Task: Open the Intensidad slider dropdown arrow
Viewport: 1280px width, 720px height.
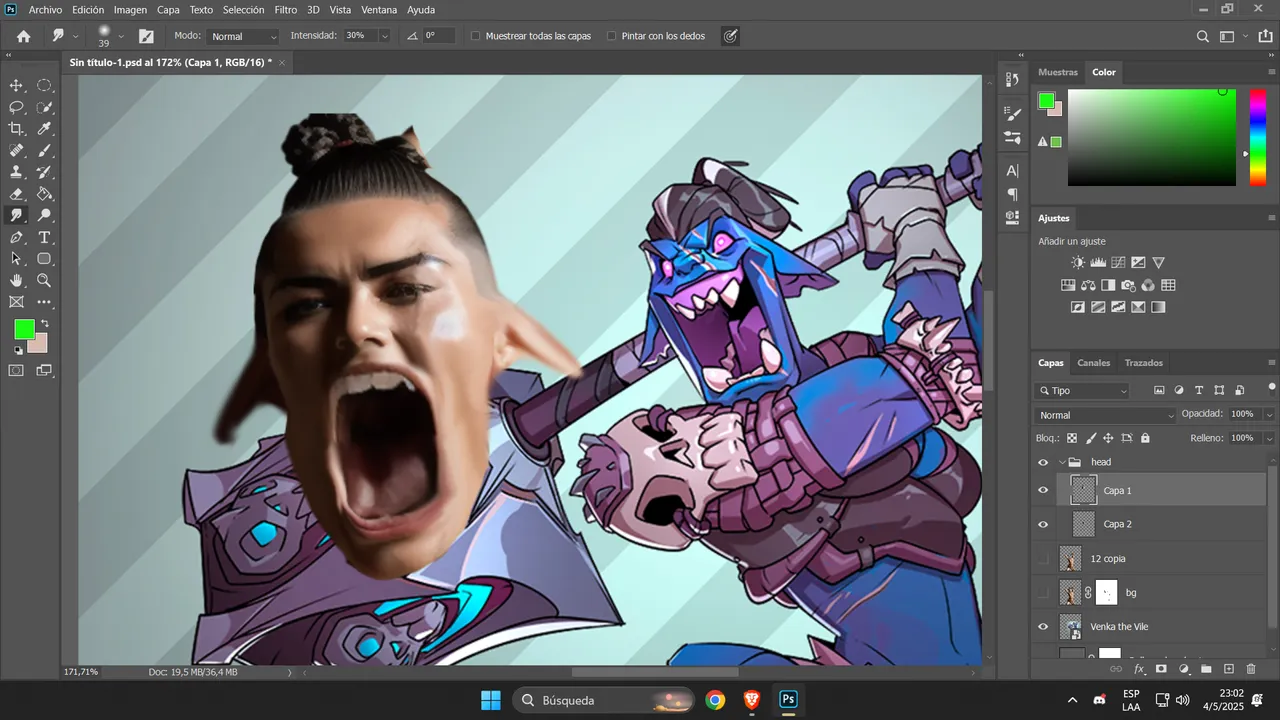Action: click(384, 36)
